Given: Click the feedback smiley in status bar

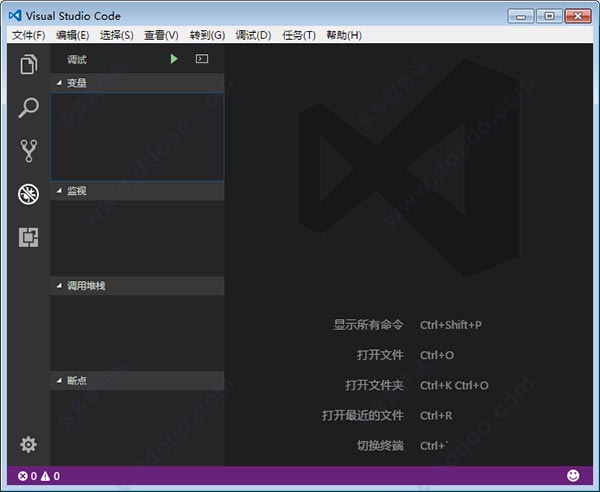Looking at the screenshot, I should [573, 476].
